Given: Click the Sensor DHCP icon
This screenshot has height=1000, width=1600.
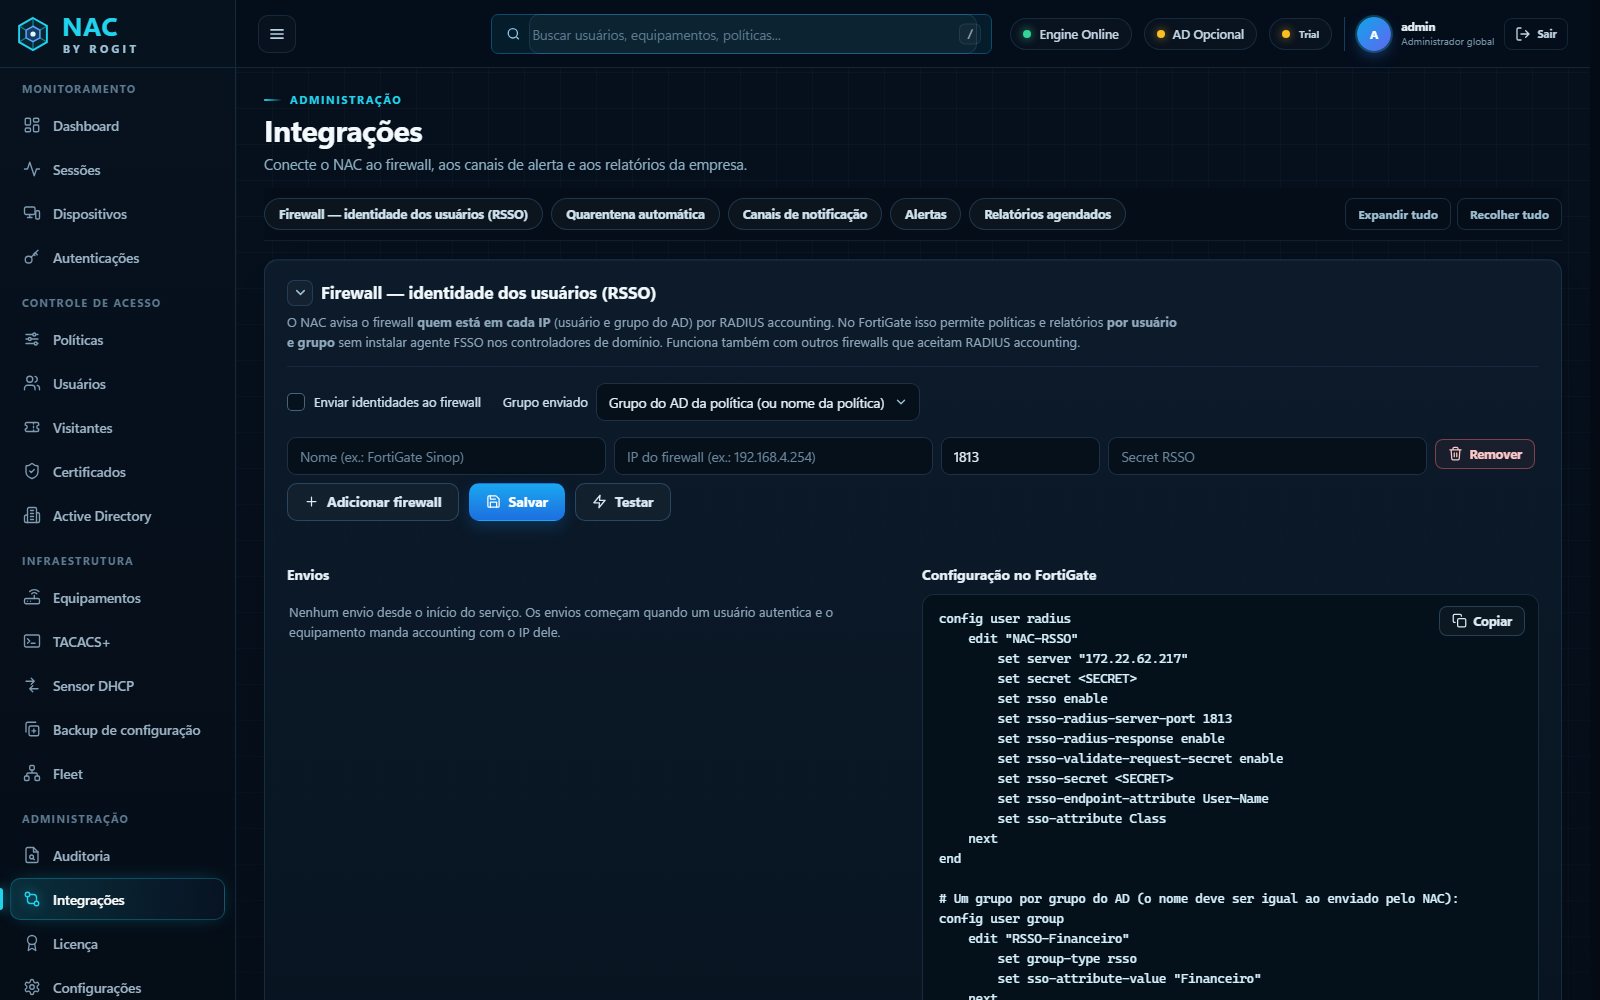Looking at the screenshot, I should [32, 686].
